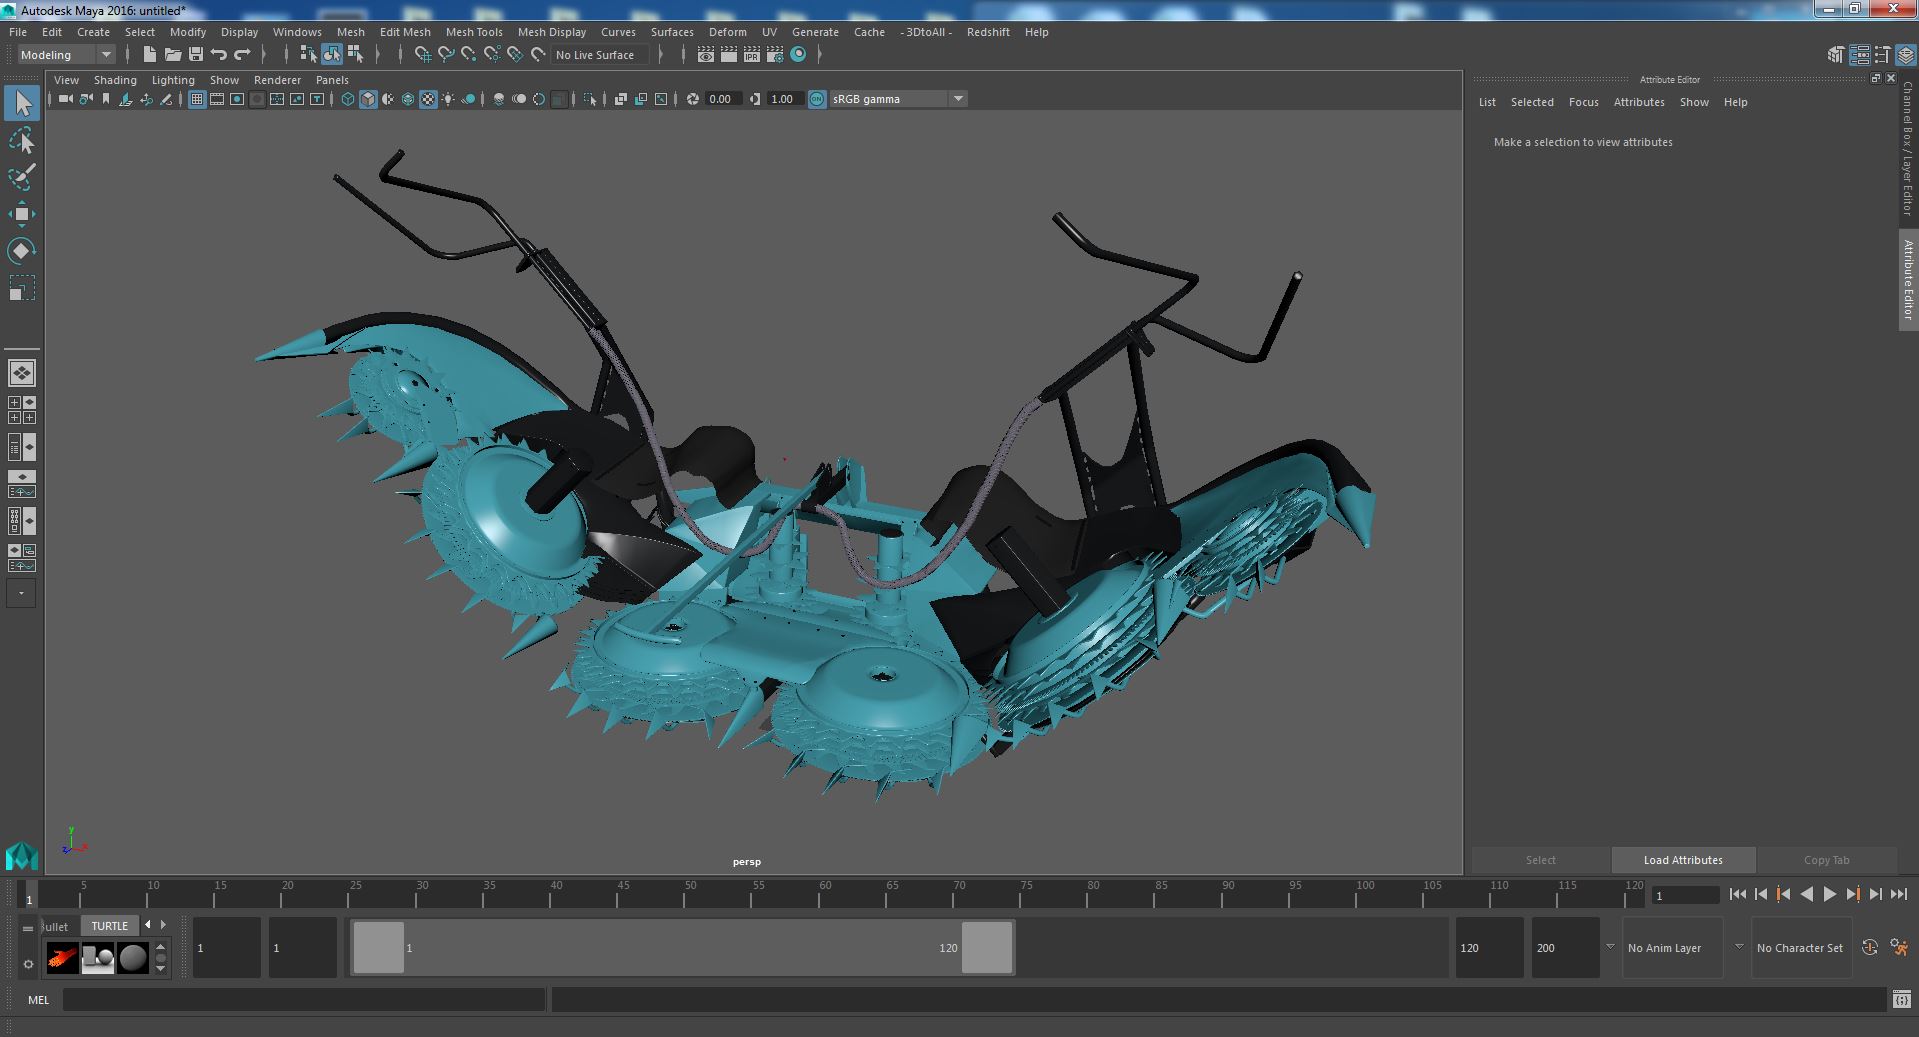This screenshot has width=1919, height=1037.
Task: Open the shelf options gear menu
Action: (28, 964)
